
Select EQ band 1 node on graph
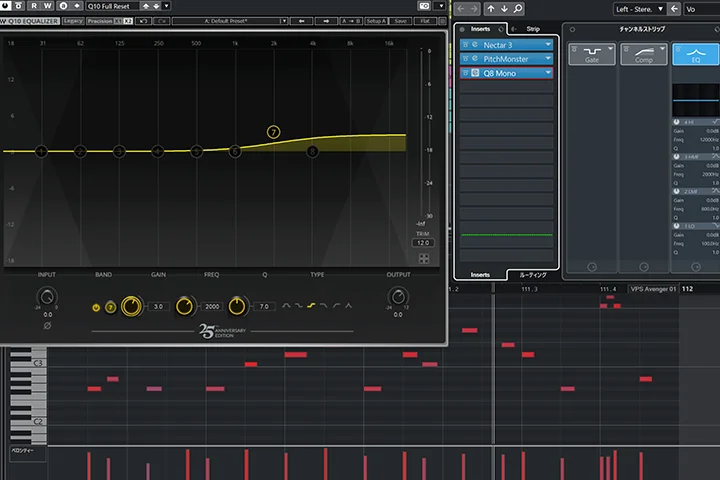41,151
